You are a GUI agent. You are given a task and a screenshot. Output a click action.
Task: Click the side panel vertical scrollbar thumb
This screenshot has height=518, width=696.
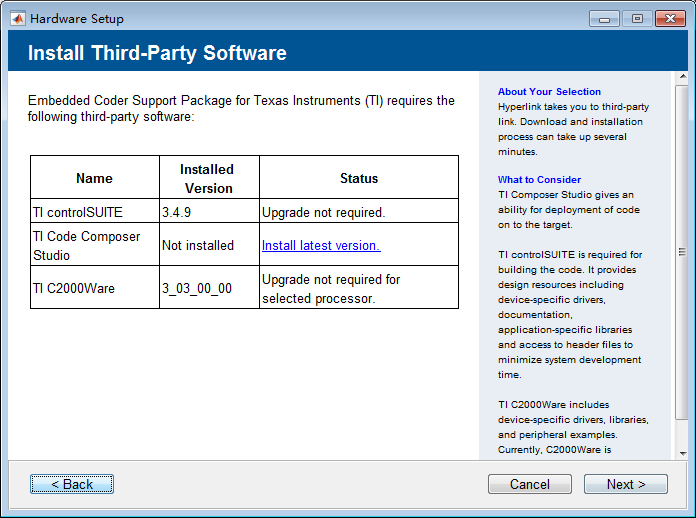pos(682,252)
